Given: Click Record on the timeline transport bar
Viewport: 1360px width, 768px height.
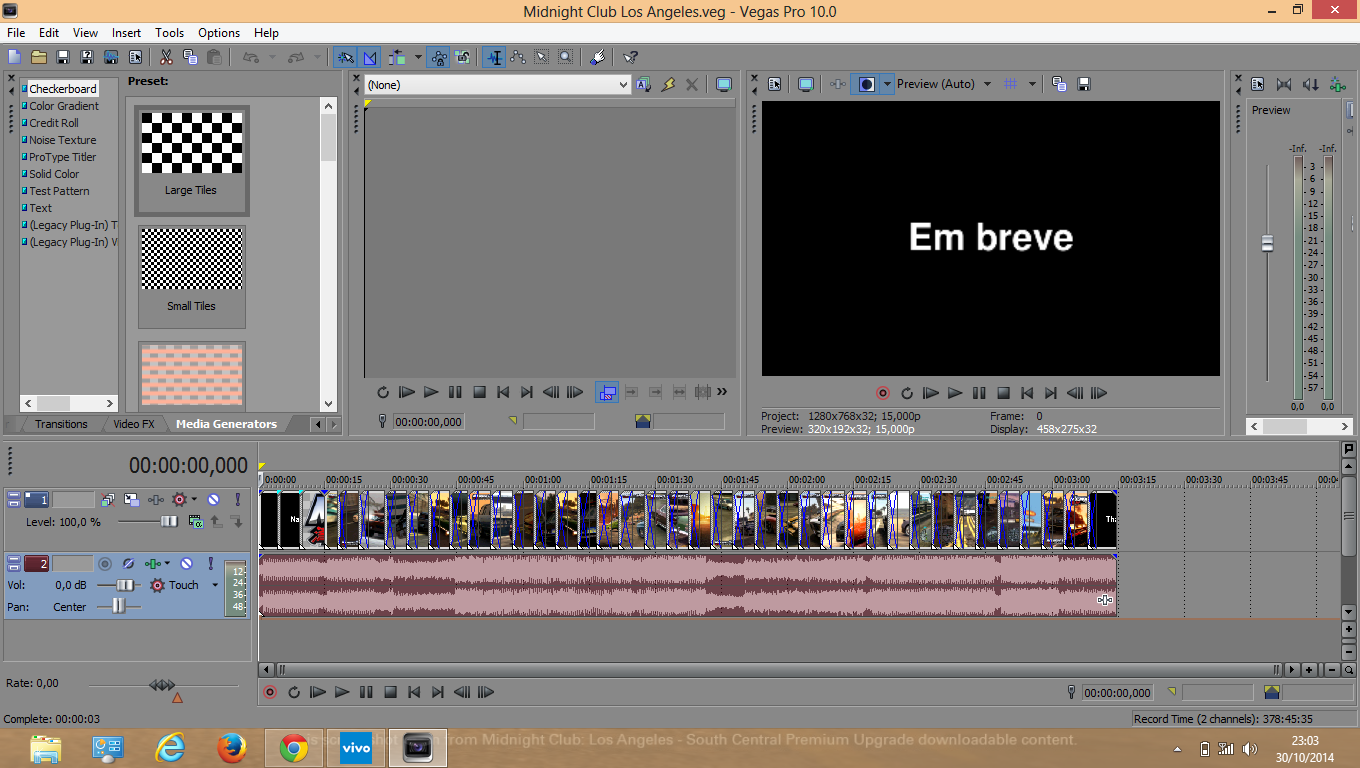Looking at the screenshot, I should coord(269,692).
